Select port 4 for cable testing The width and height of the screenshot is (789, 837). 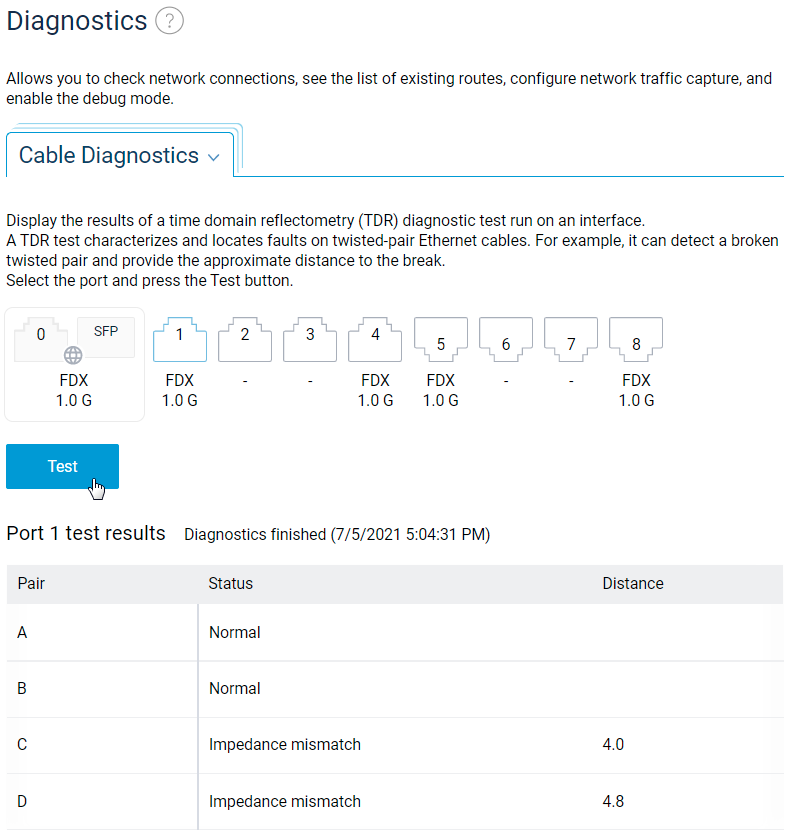[x=374, y=340]
